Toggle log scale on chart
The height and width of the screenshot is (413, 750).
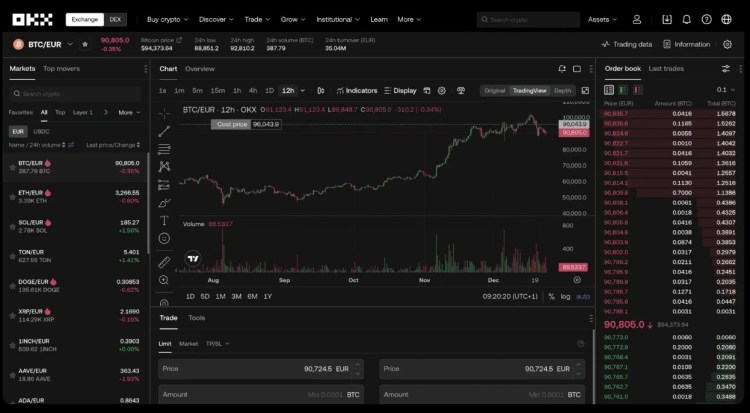(x=566, y=296)
